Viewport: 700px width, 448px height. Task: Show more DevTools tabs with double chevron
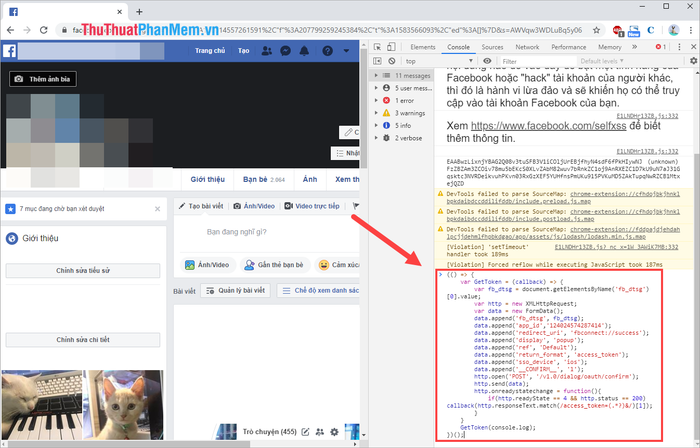[x=634, y=47]
